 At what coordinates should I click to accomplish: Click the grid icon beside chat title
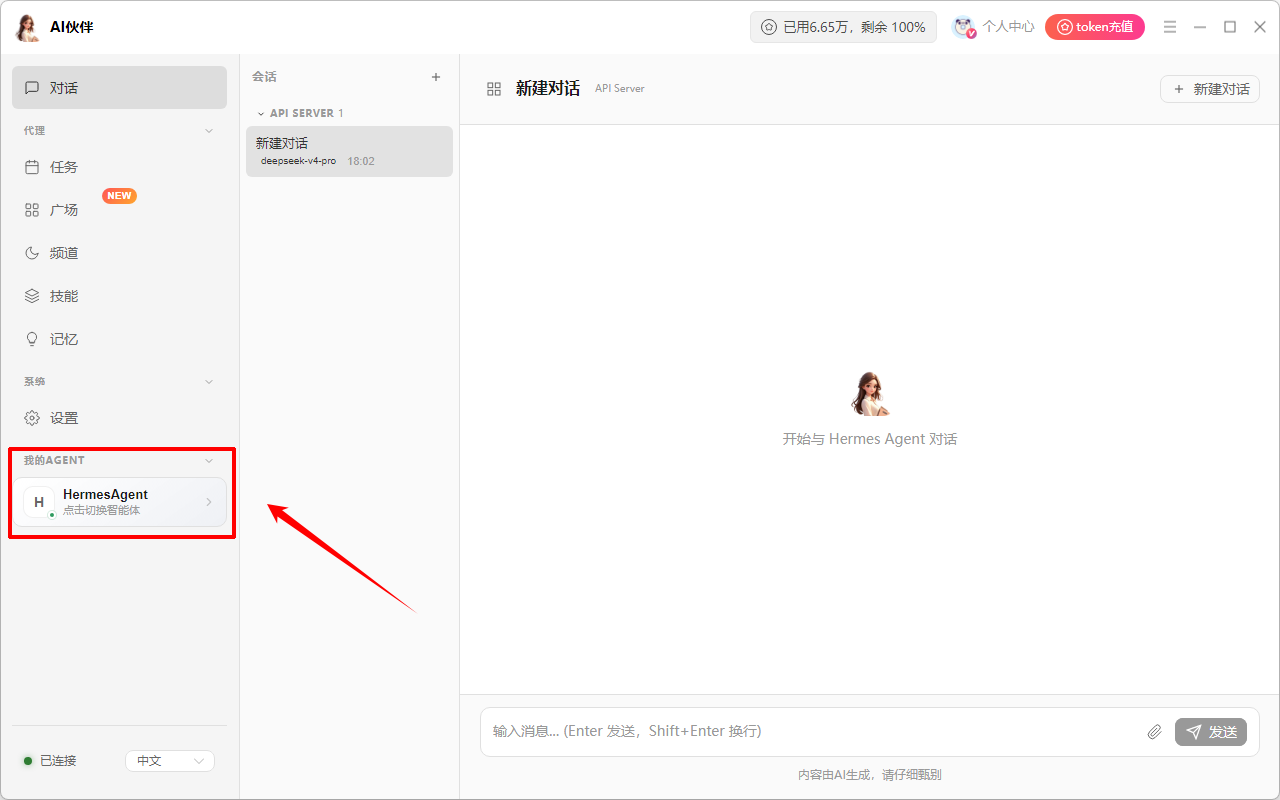coord(494,89)
